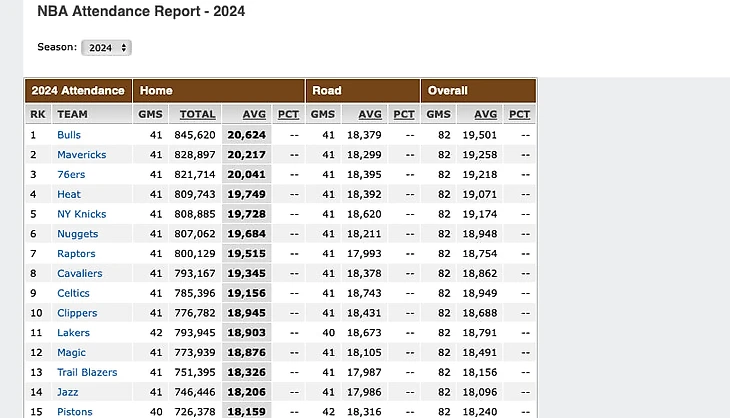The height and width of the screenshot is (418, 730).
Task: Select the Cavaliers team link
Action: (80, 273)
